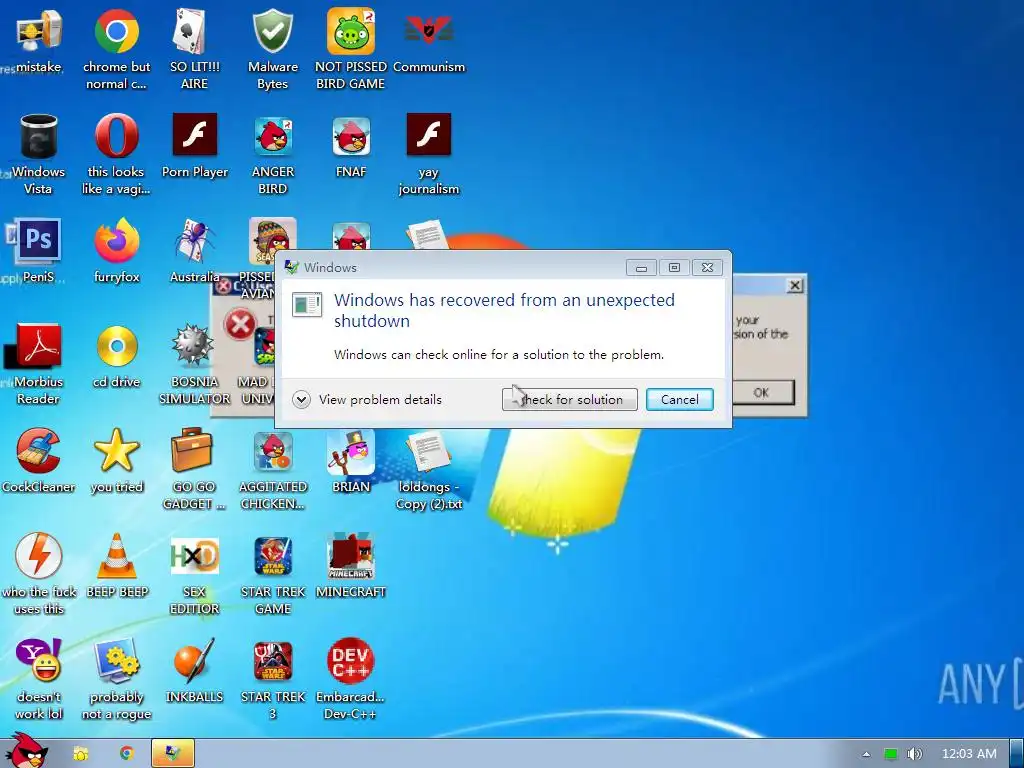Open the 'MINECRAFT' desktop icon
This screenshot has height=768, width=1024.
click(x=351, y=555)
